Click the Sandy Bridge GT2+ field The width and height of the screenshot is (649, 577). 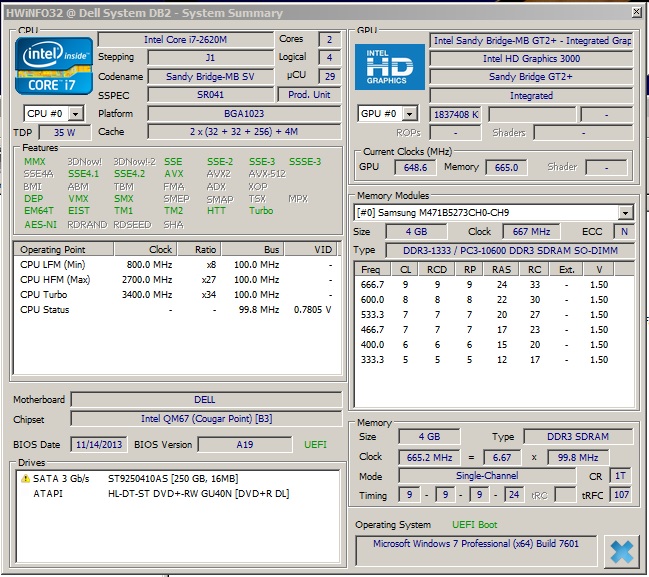tap(531, 77)
